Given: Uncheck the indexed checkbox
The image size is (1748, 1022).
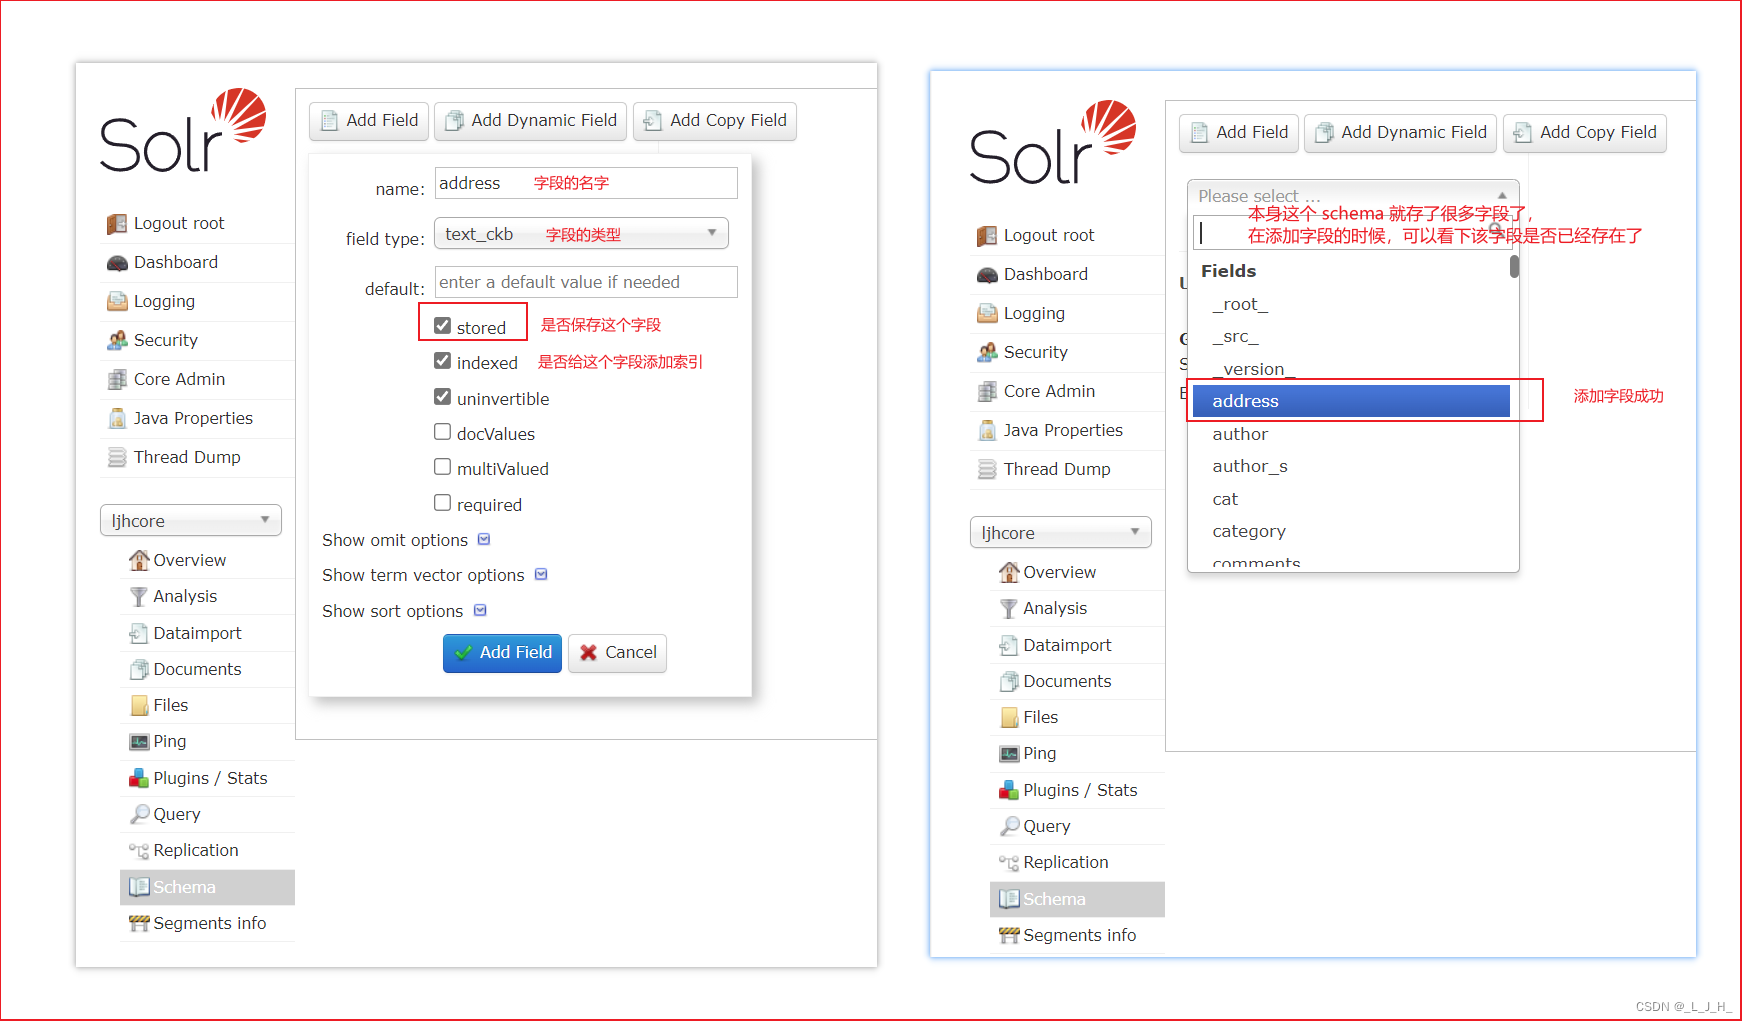Looking at the screenshot, I should tap(442, 360).
